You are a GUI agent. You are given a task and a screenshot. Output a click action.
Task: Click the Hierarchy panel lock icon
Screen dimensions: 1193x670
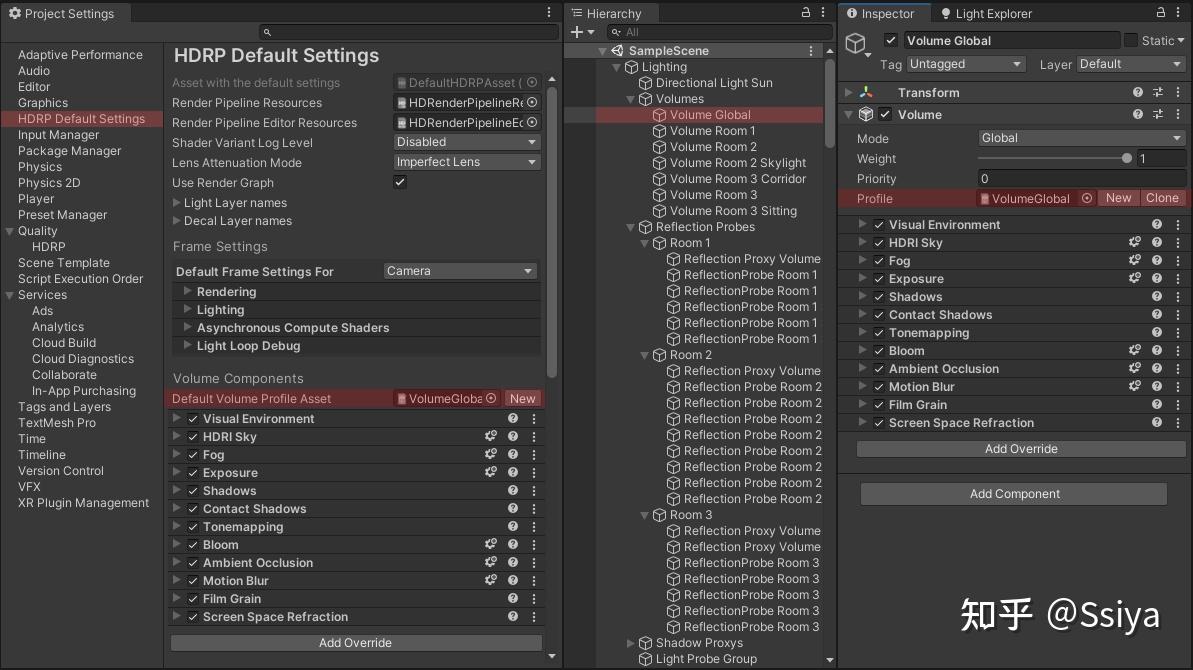coord(807,13)
